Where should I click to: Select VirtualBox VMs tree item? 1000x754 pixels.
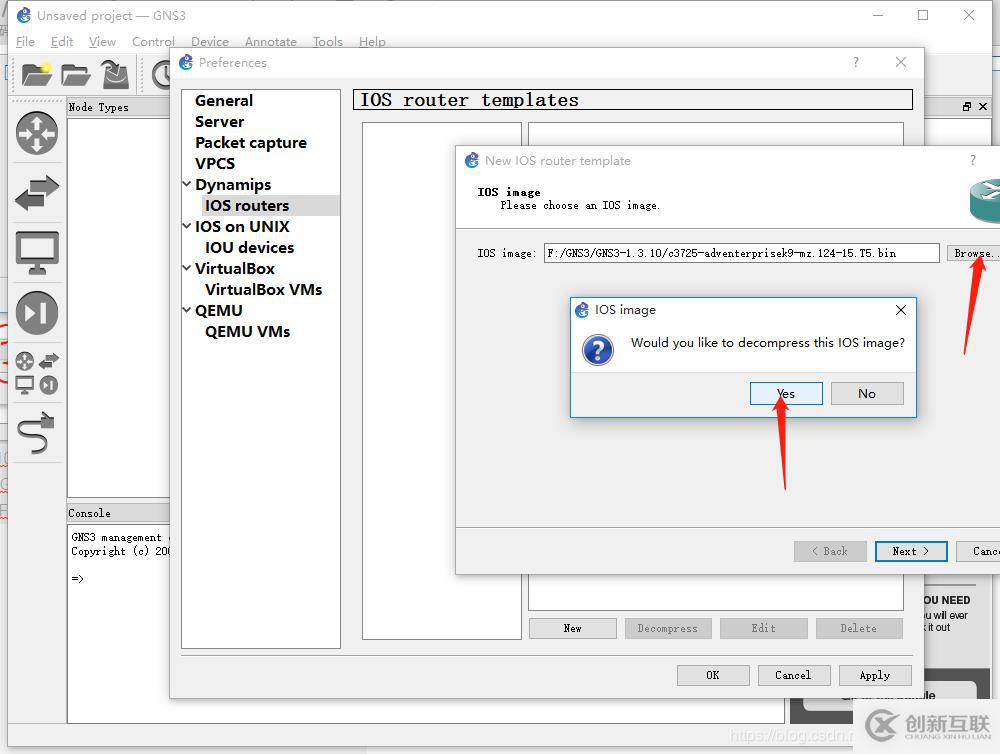point(263,290)
